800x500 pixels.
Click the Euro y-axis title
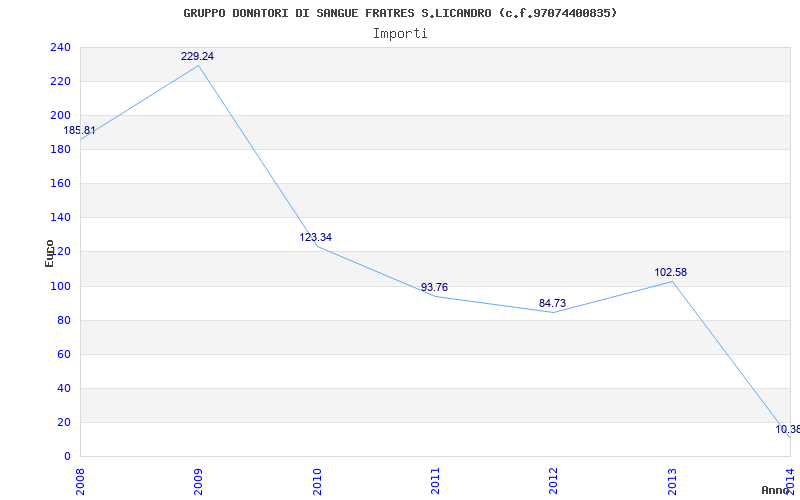coord(49,253)
